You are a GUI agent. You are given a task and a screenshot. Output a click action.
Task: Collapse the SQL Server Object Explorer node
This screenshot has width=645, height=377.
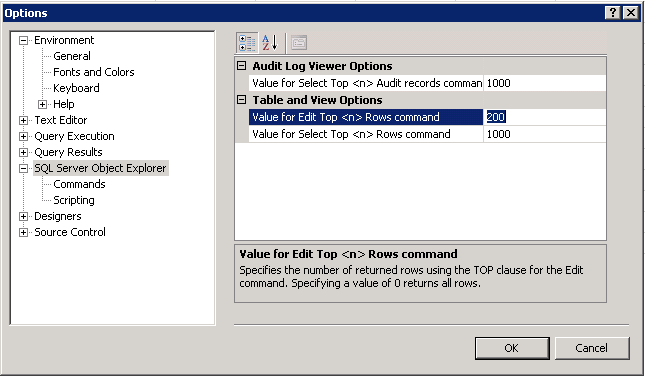click(x=23, y=168)
